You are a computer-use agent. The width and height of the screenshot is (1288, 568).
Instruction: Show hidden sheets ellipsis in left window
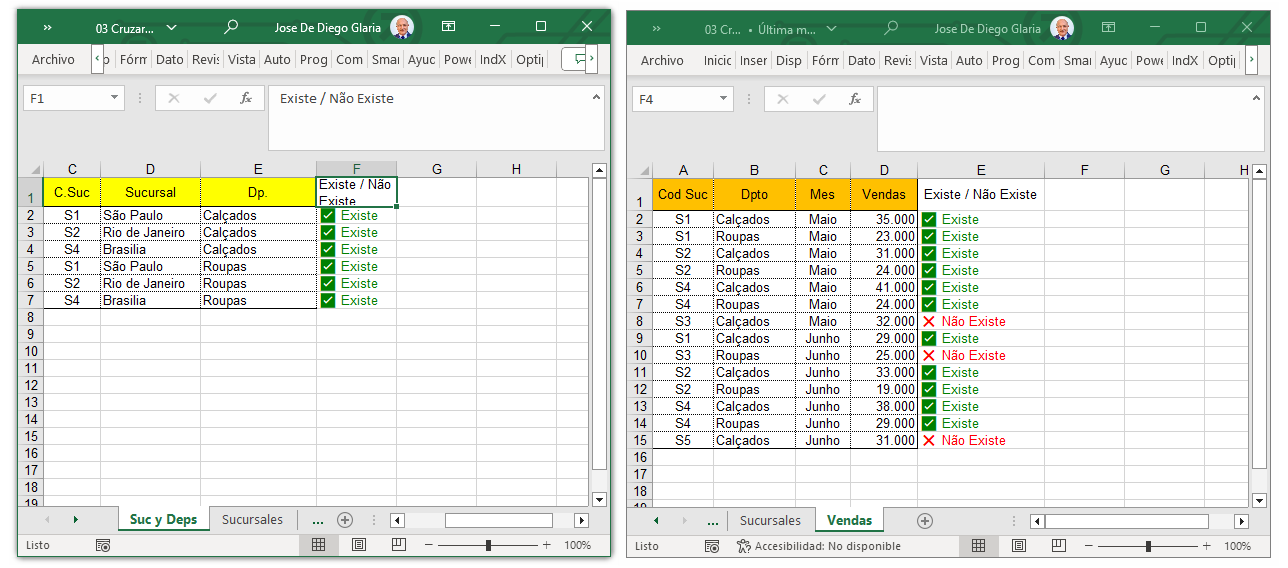point(318,521)
